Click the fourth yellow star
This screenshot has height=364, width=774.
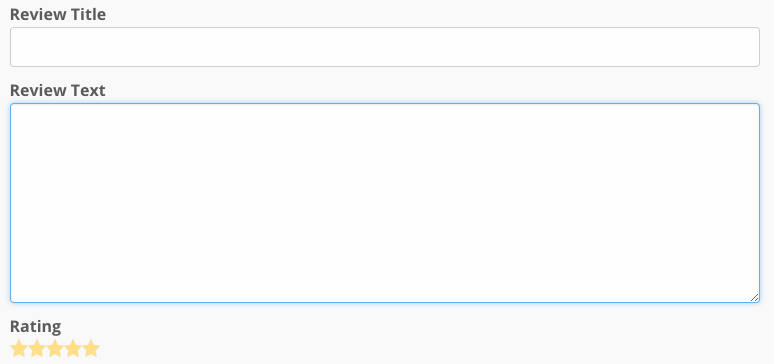tap(73, 348)
